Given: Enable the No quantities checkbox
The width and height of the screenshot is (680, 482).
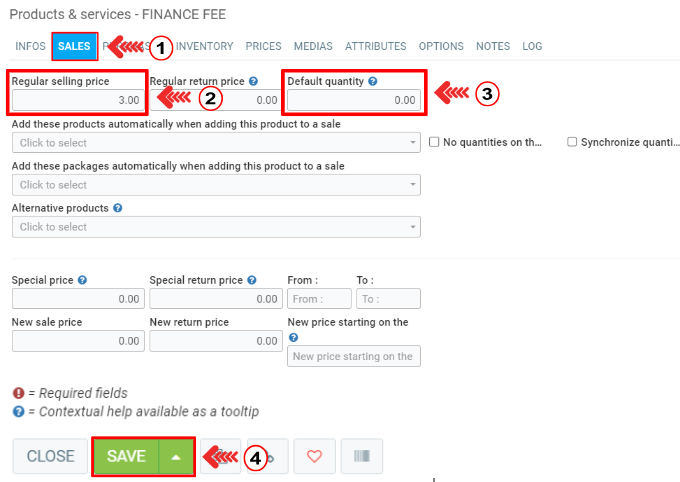Looking at the screenshot, I should (434, 143).
